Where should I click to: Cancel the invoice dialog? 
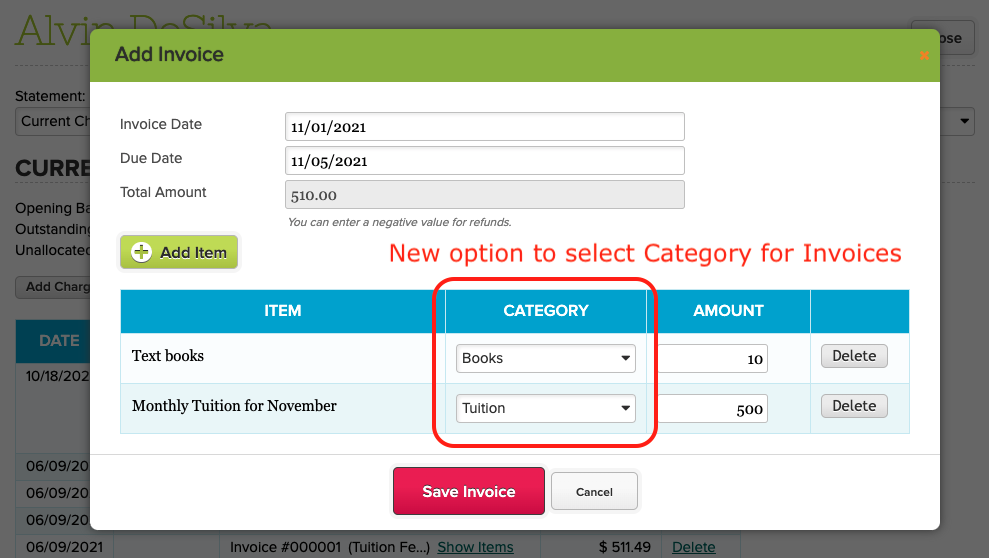[594, 491]
